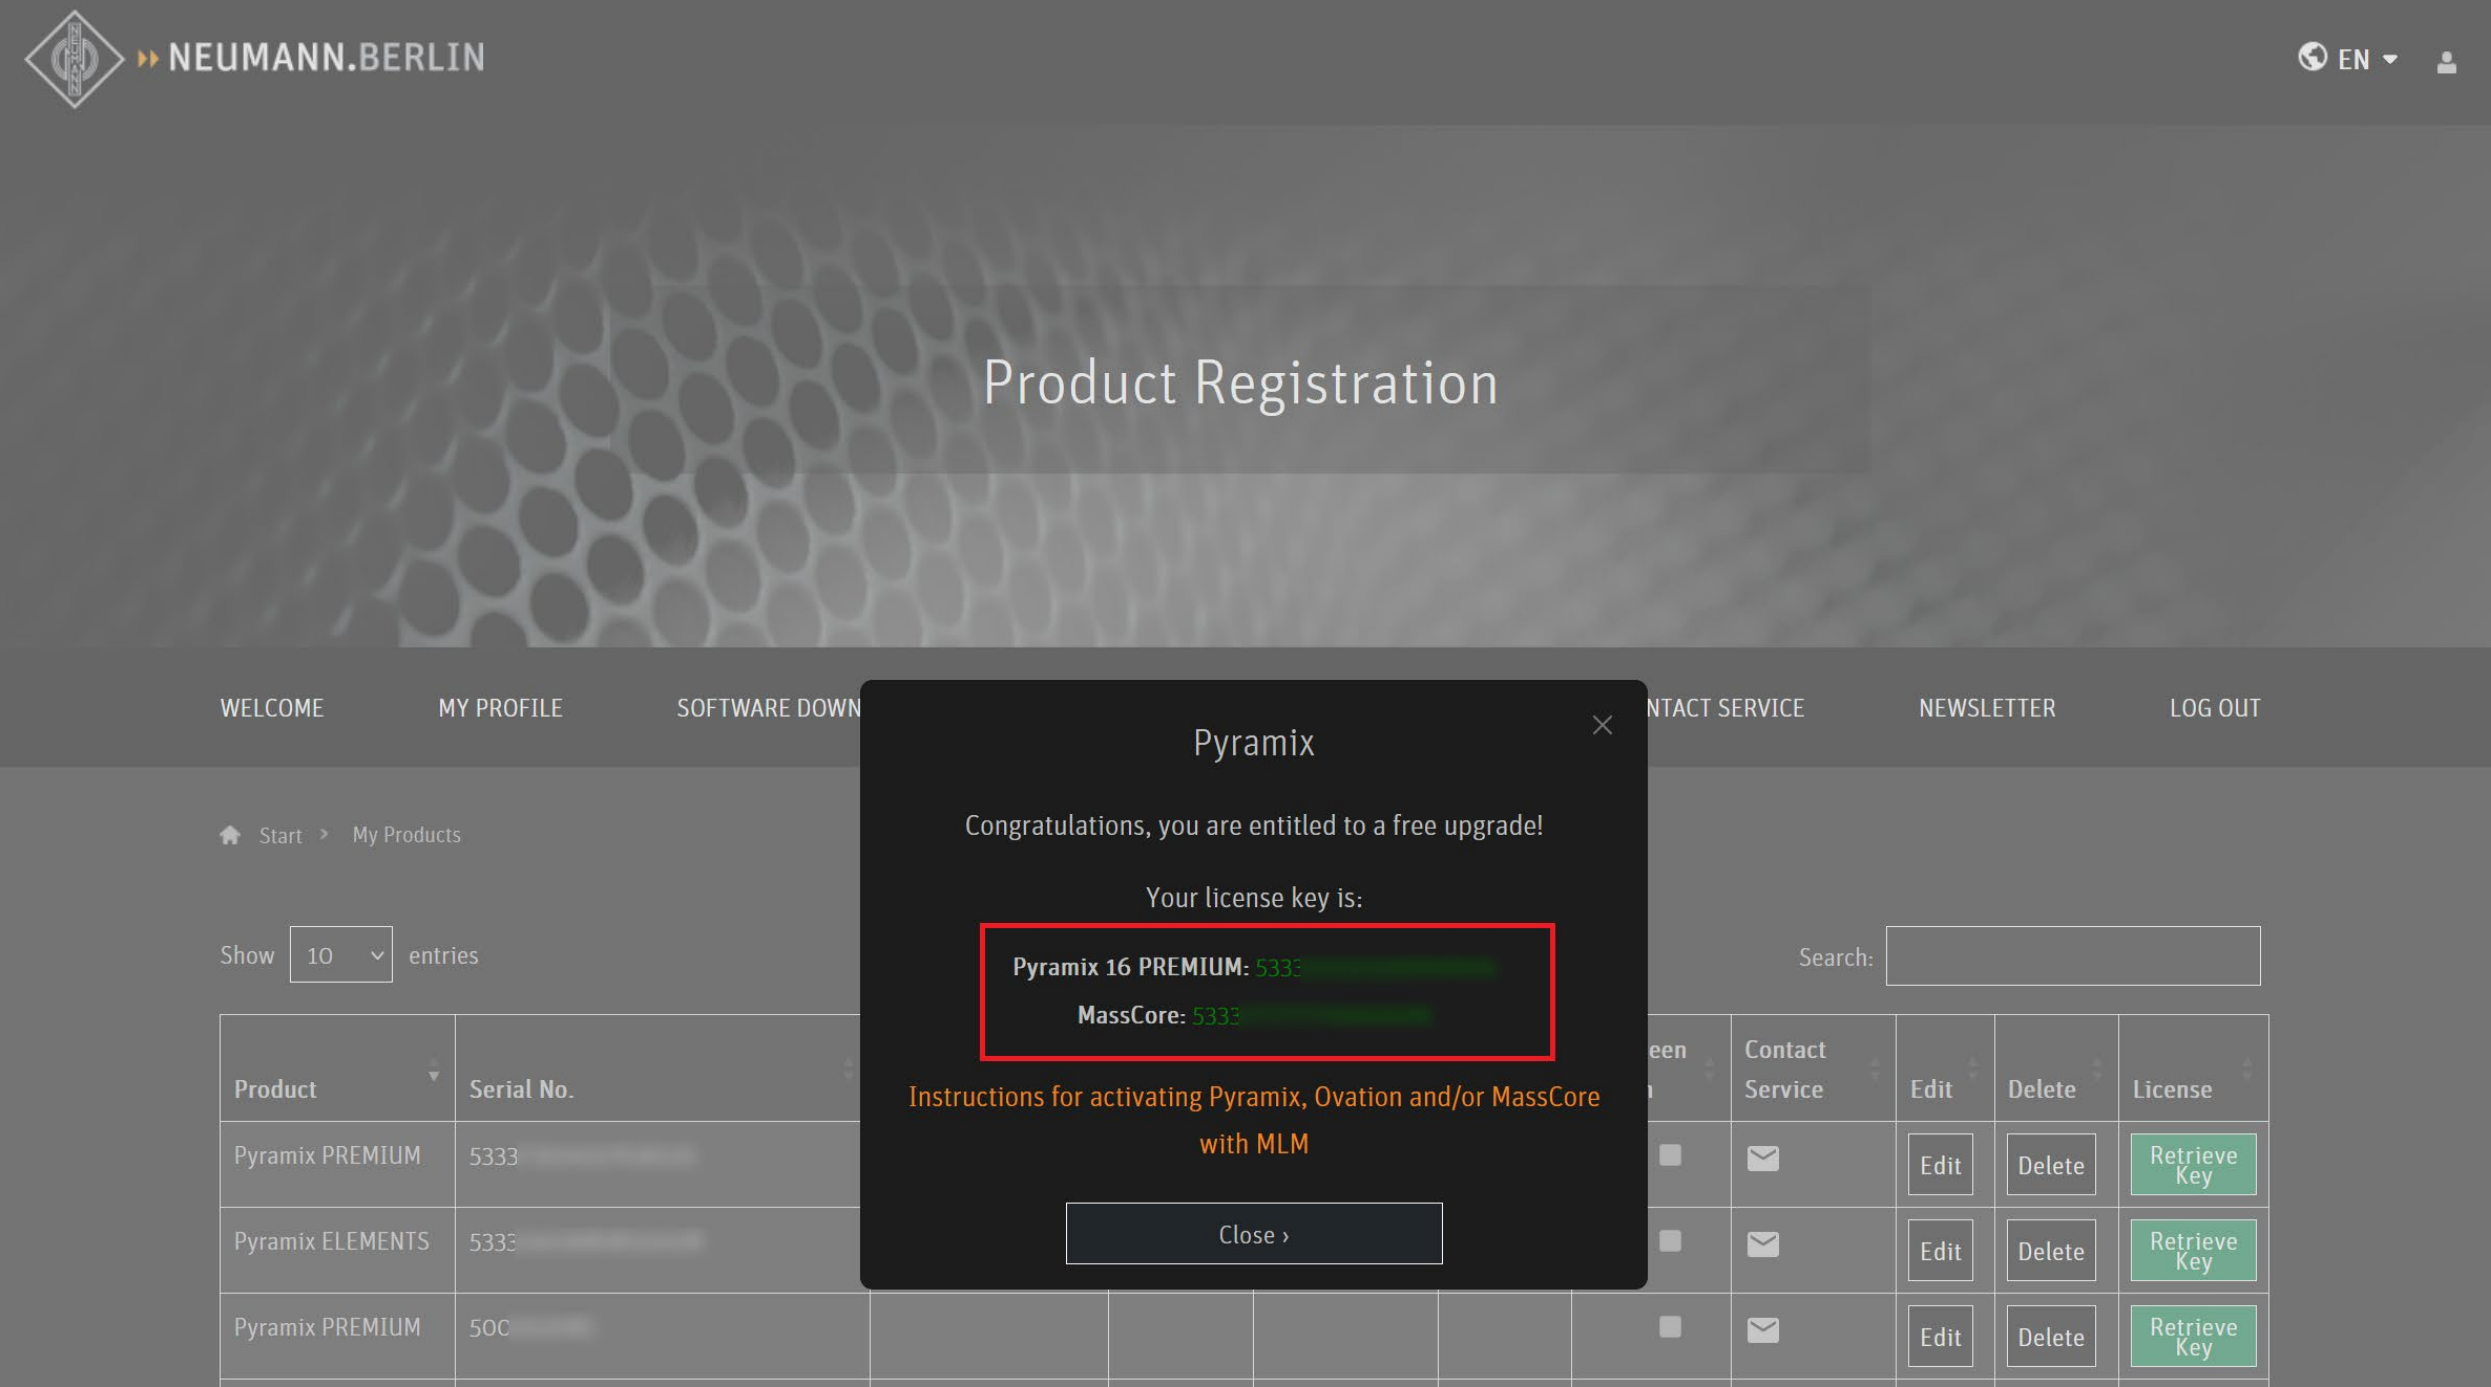Viewport: 2491px width, 1387px height.
Task: Click envelope icon in last visible row
Action: (x=1762, y=1330)
